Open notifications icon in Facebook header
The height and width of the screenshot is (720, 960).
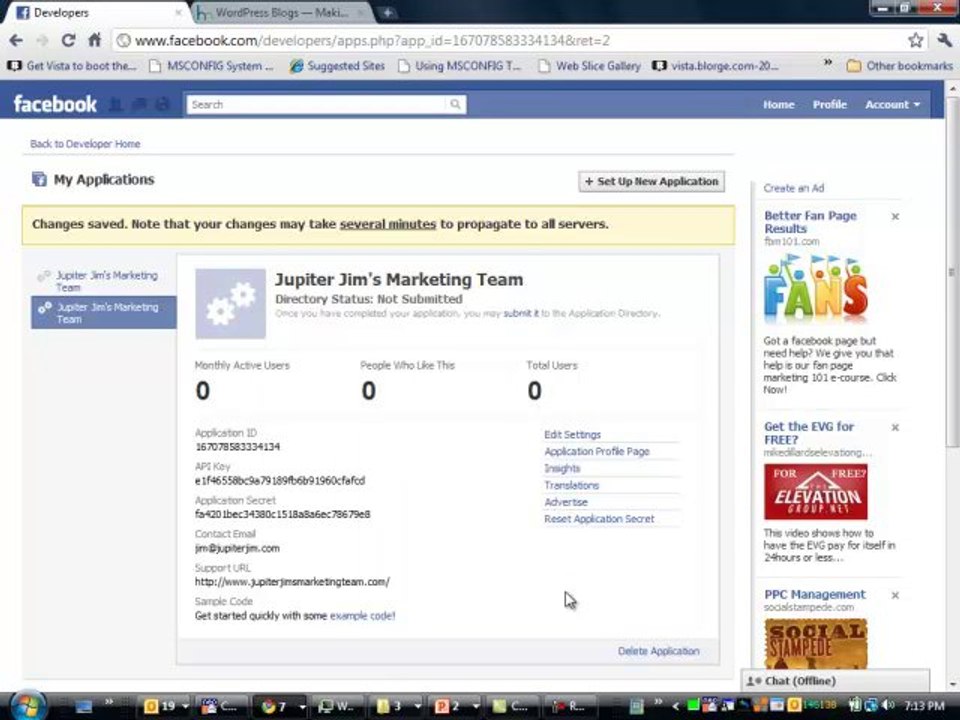click(x=162, y=104)
